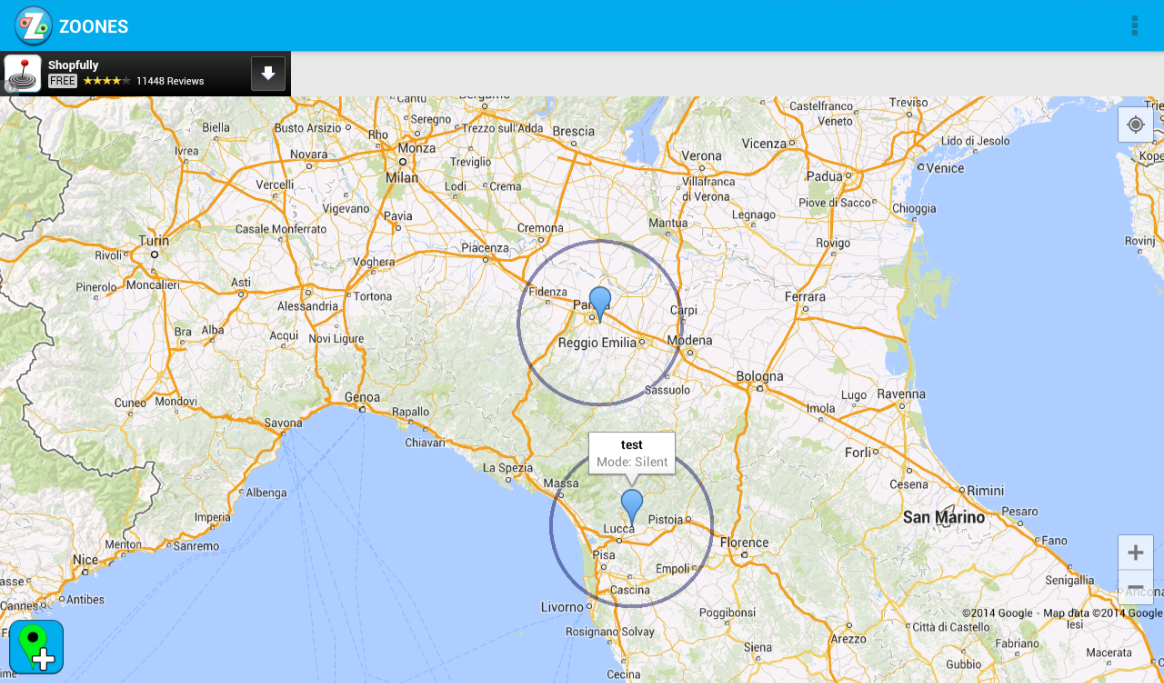Tap the 'Arezzo' city label
1164x683 pixels.
[x=849, y=638]
